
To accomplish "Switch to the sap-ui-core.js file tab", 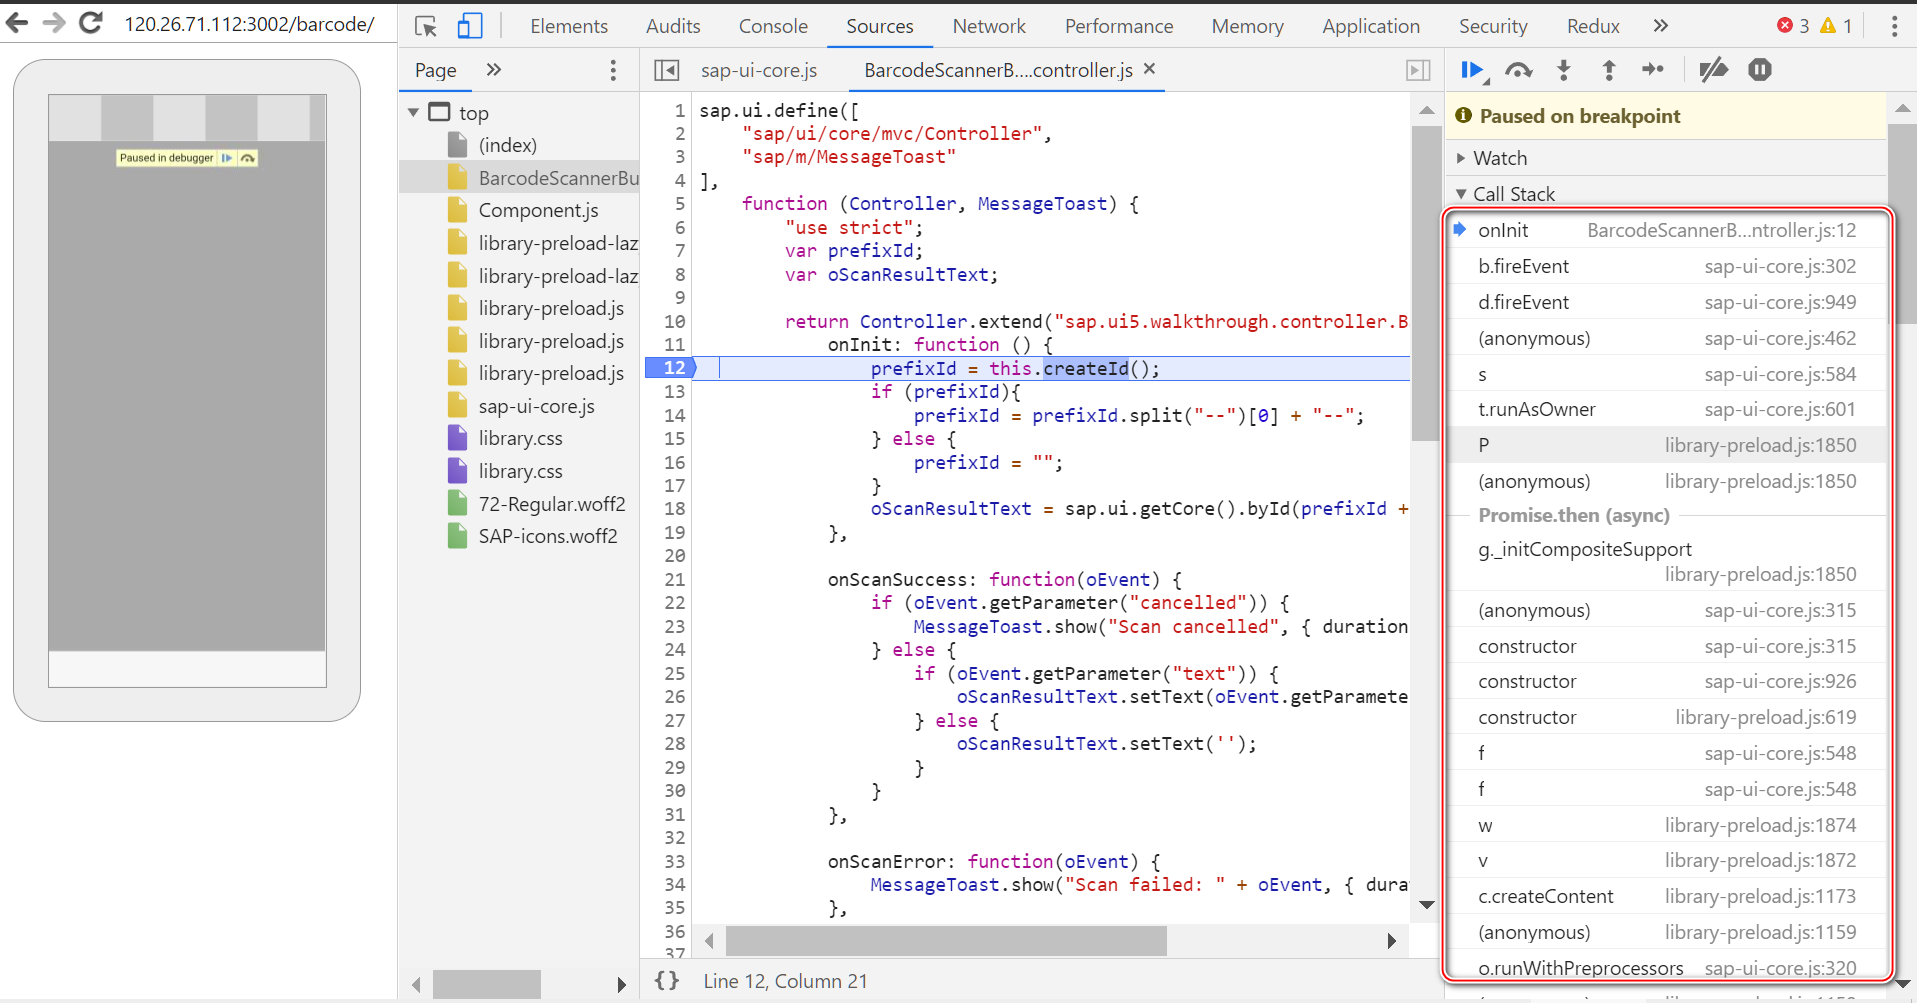I will click(x=759, y=70).
